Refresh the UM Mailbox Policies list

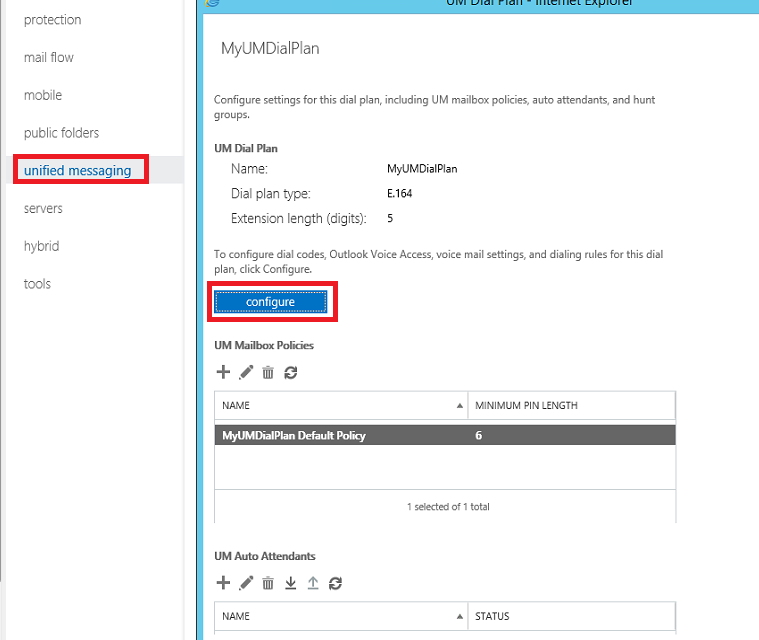tap(291, 373)
